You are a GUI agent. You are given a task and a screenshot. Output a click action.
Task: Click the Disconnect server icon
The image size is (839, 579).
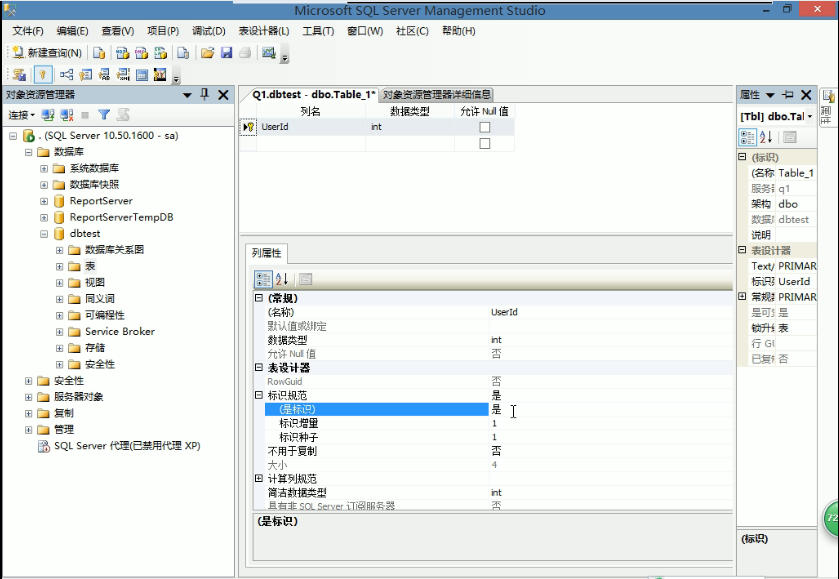pyautogui.click(x=67, y=115)
